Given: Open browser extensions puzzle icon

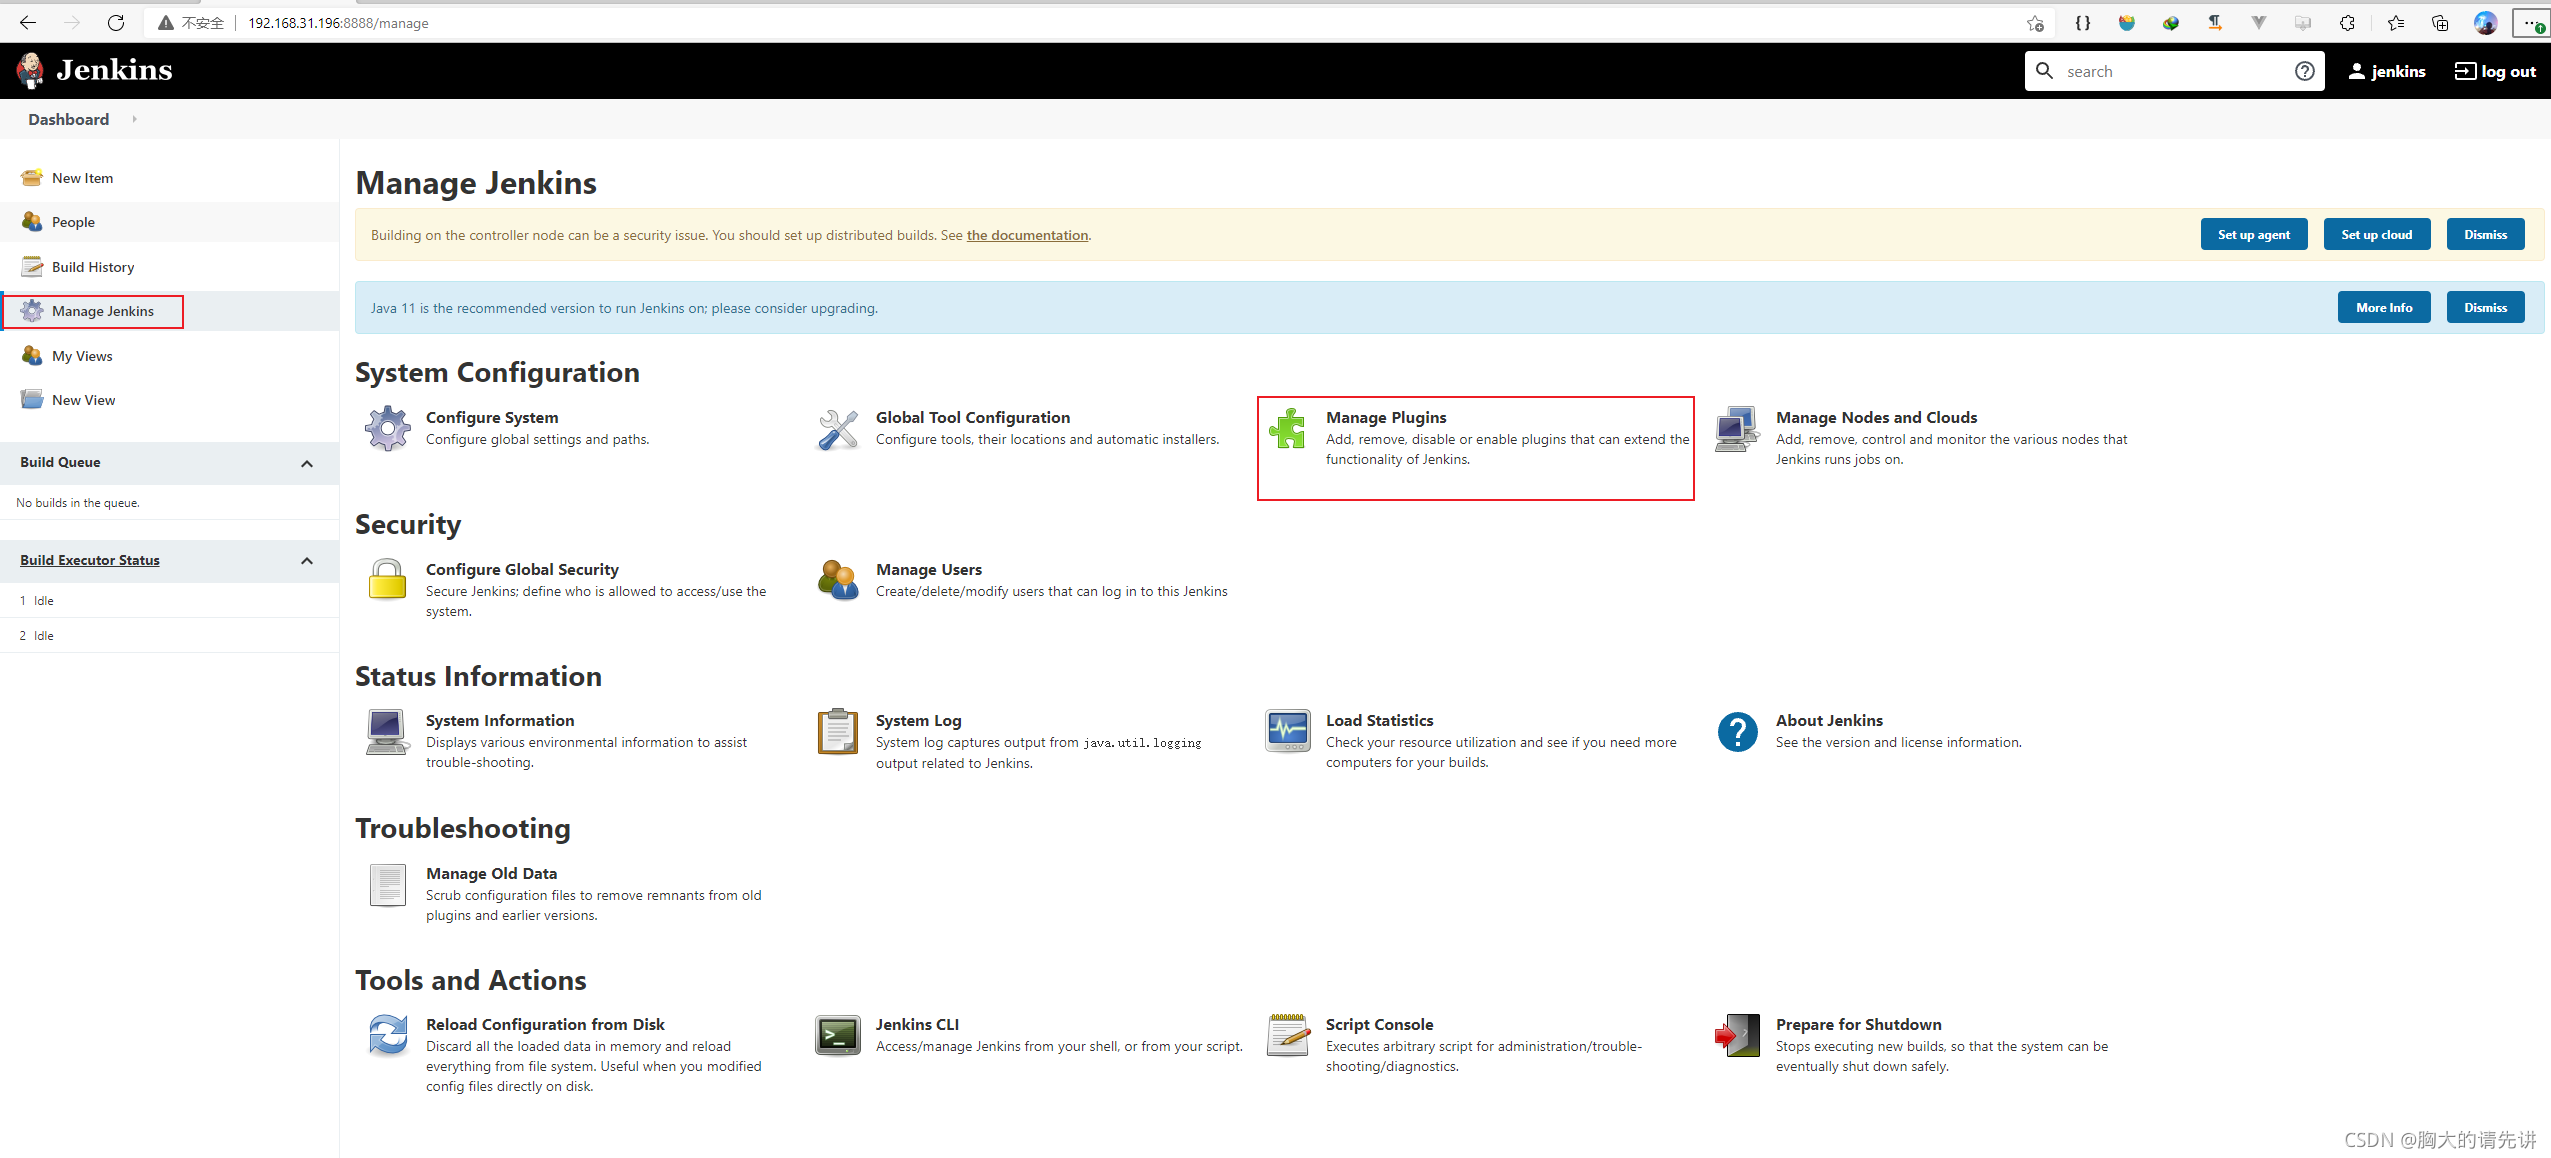Looking at the screenshot, I should coord(2347,23).
